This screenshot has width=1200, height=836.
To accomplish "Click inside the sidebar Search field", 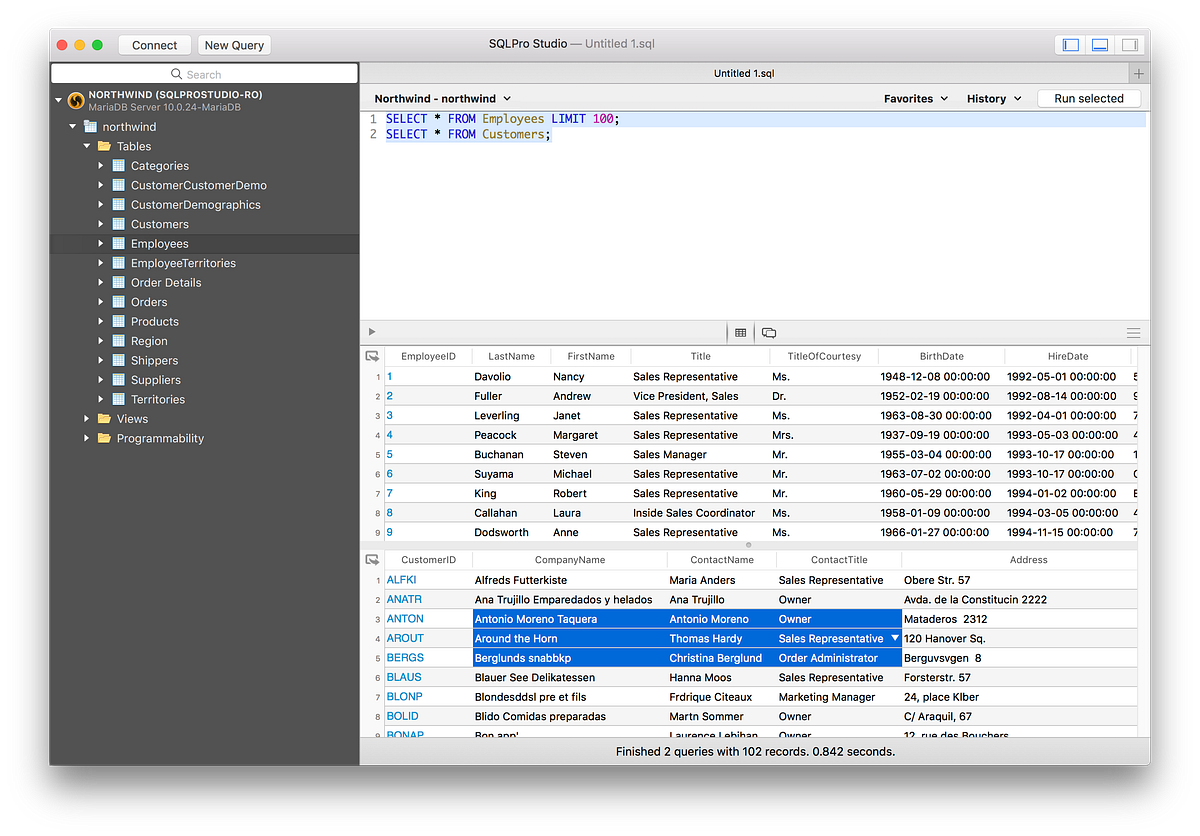I will 200,73.
